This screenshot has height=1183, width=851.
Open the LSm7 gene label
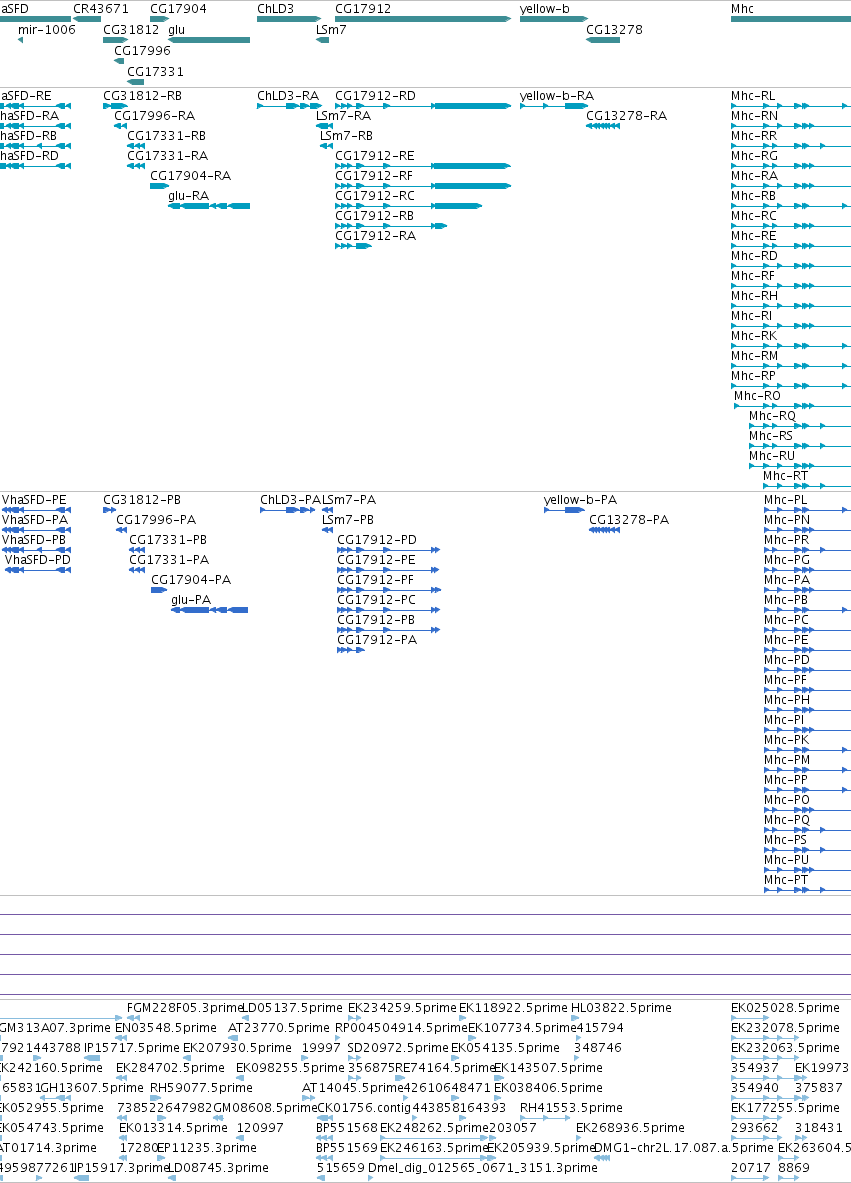pos(331,30)
